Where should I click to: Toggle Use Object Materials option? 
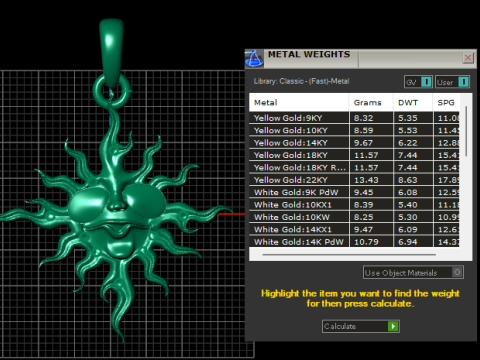coord(413,273)
